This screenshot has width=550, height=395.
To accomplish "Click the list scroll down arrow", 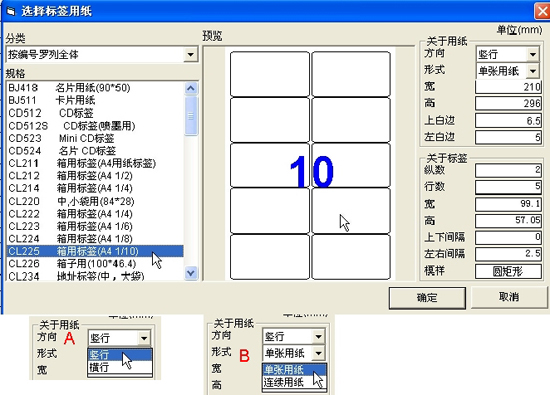I will tap(191, 273).
